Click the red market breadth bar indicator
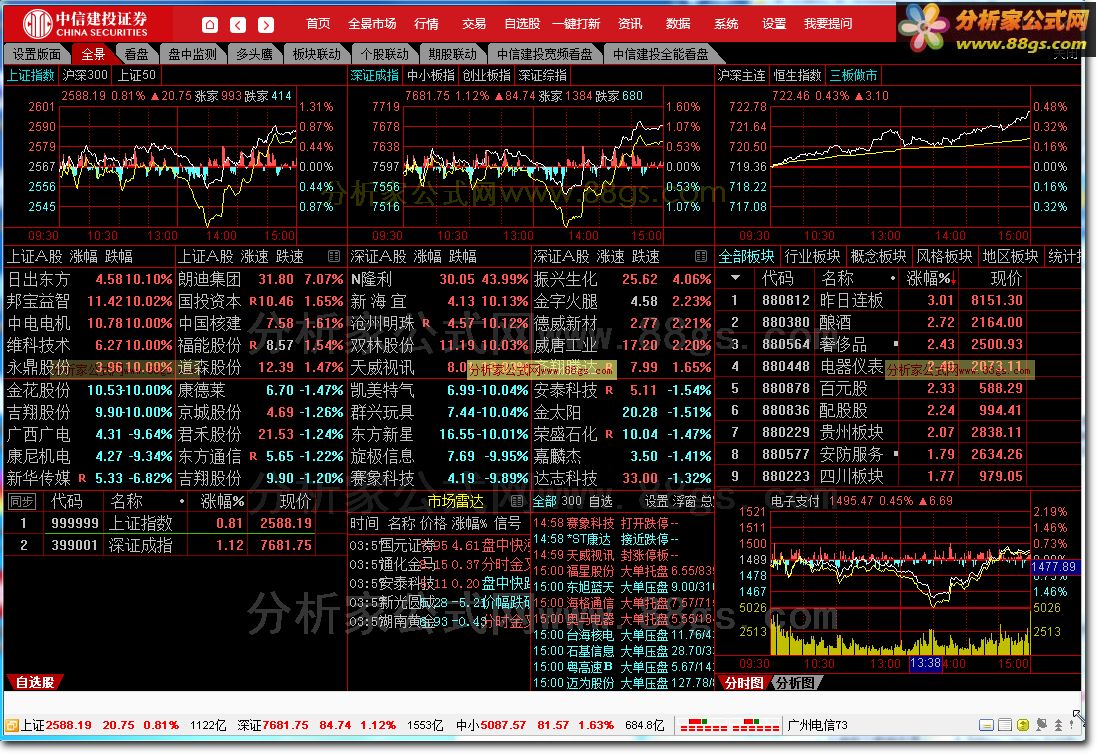The image size is (1098, 754). [729, 725]
